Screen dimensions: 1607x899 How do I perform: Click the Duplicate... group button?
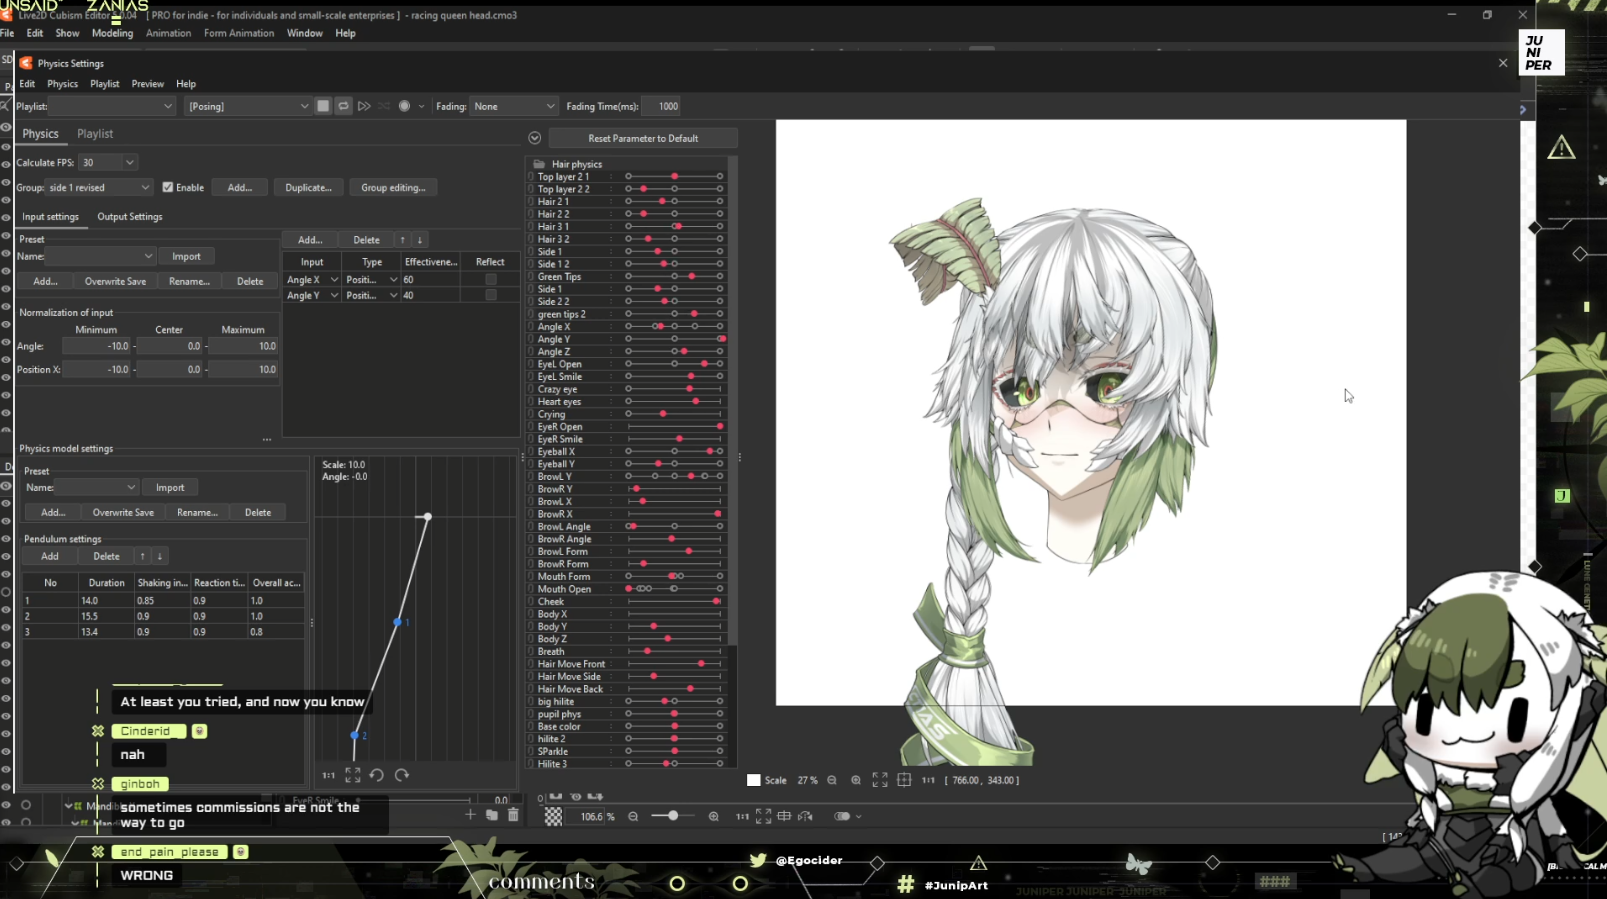point(308,187)
